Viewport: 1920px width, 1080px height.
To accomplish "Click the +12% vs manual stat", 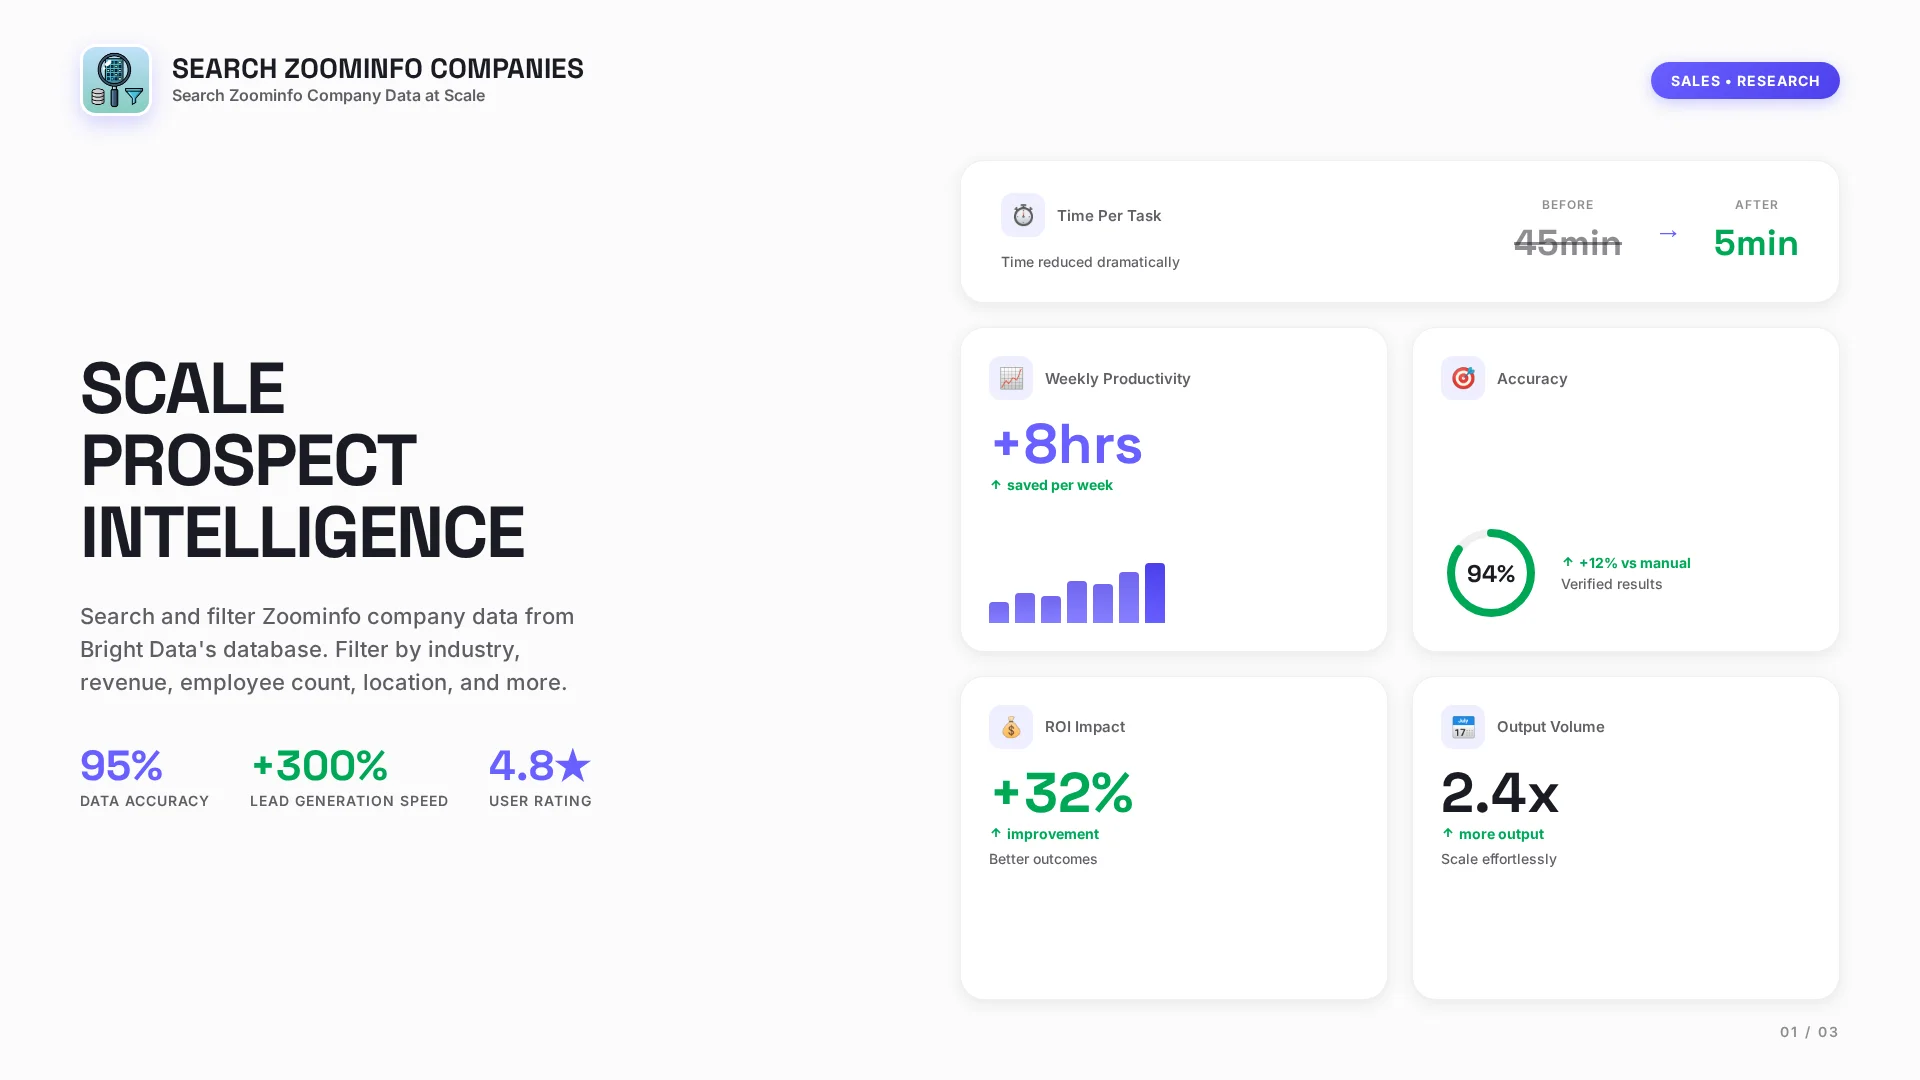I will (1634, 563).
